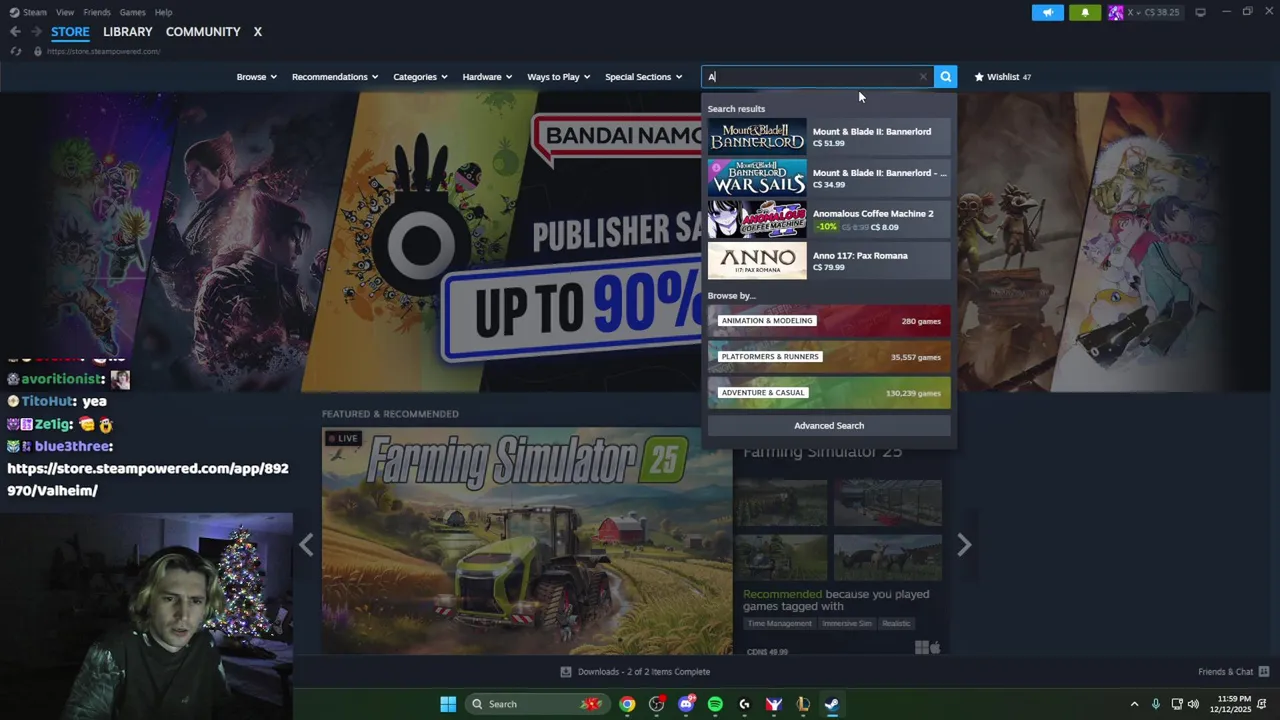Image resolution: width=1280 pixels, height=720 pixels.
Task: Click the Steam icon on the Windows taskbar
Action: point(832,704)
